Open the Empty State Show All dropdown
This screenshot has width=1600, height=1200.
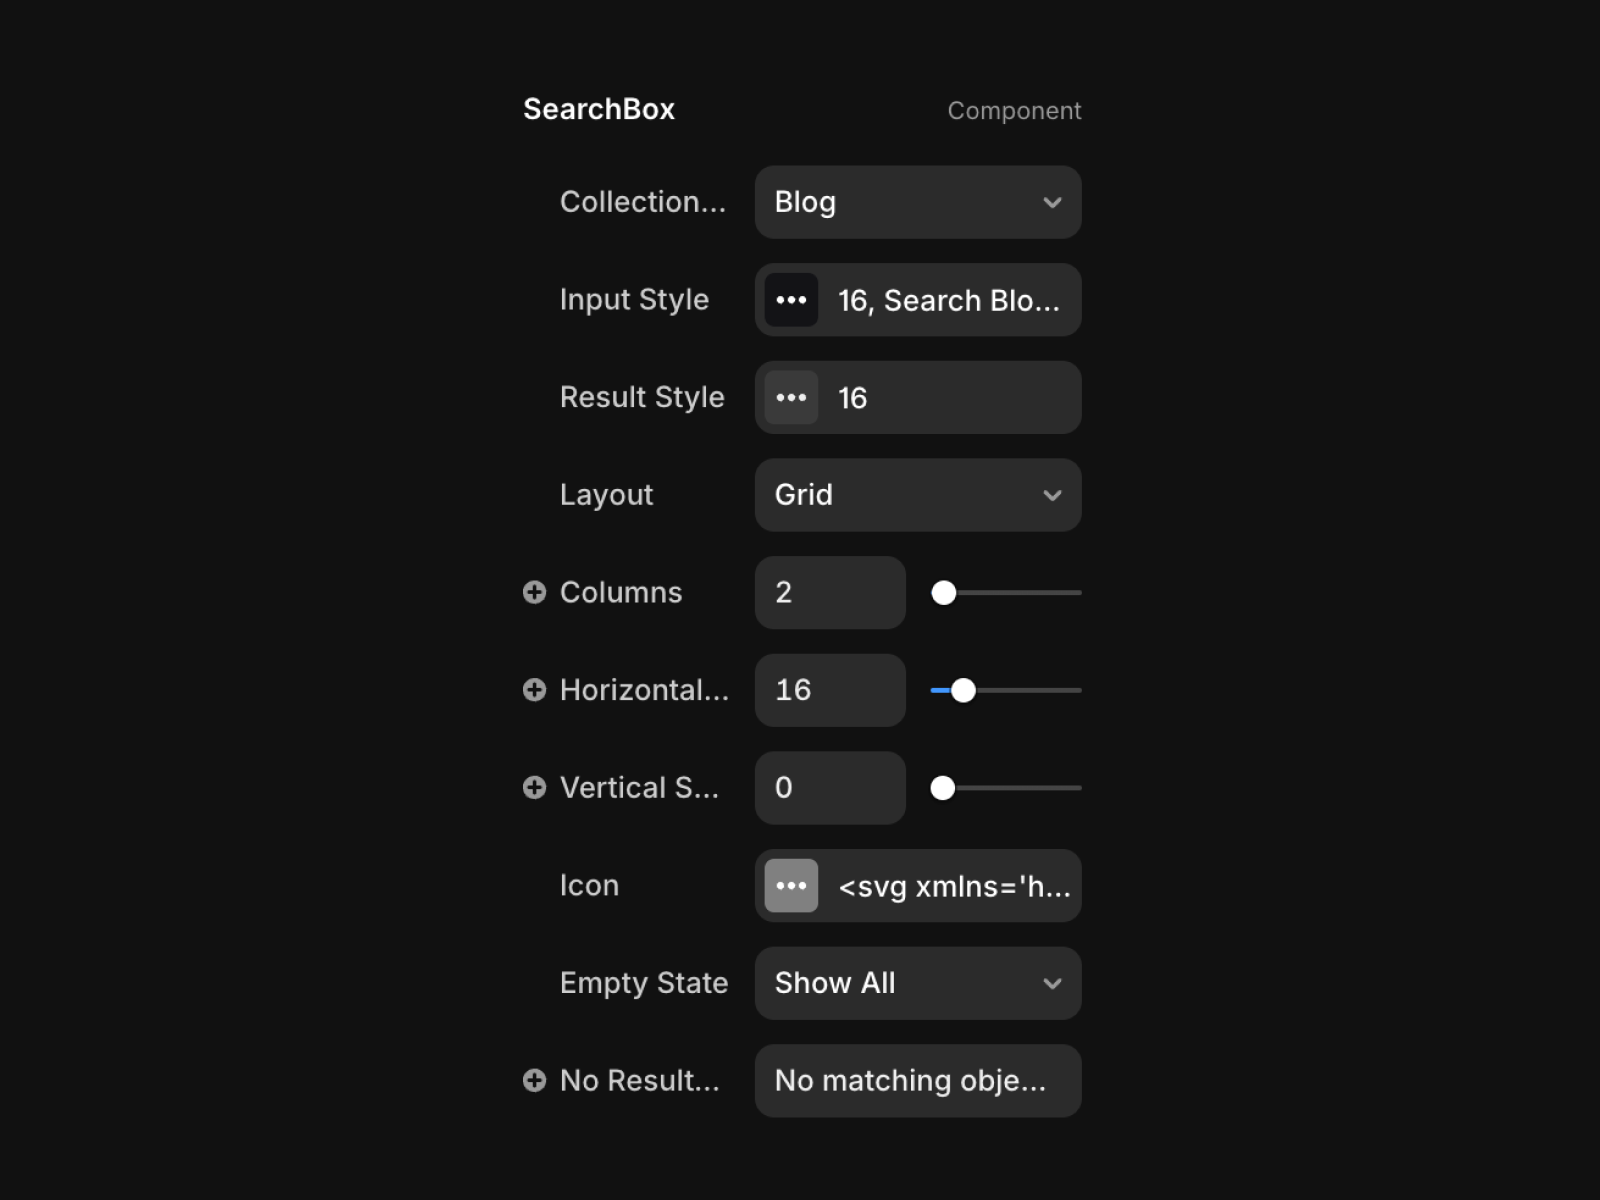click(x=918, y=983)
